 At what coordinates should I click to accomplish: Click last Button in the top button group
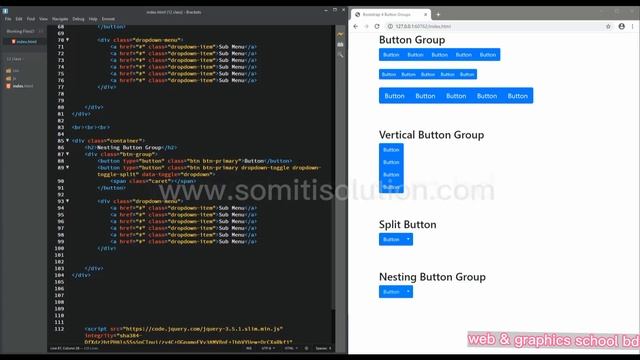[x=488, y=55]
